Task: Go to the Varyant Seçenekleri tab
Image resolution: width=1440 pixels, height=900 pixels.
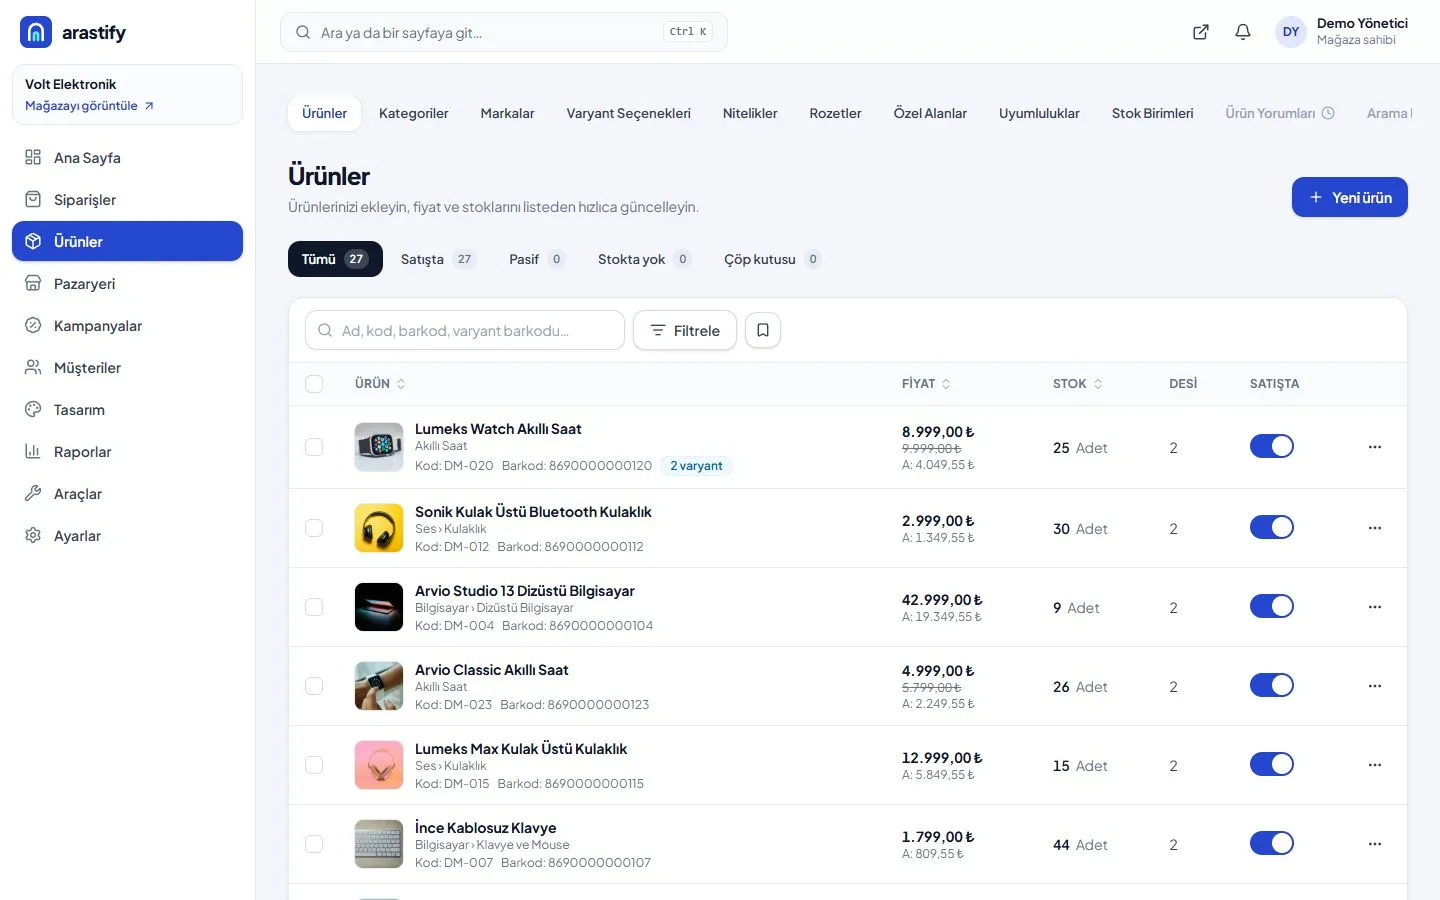Action: [x=628, y=113]
